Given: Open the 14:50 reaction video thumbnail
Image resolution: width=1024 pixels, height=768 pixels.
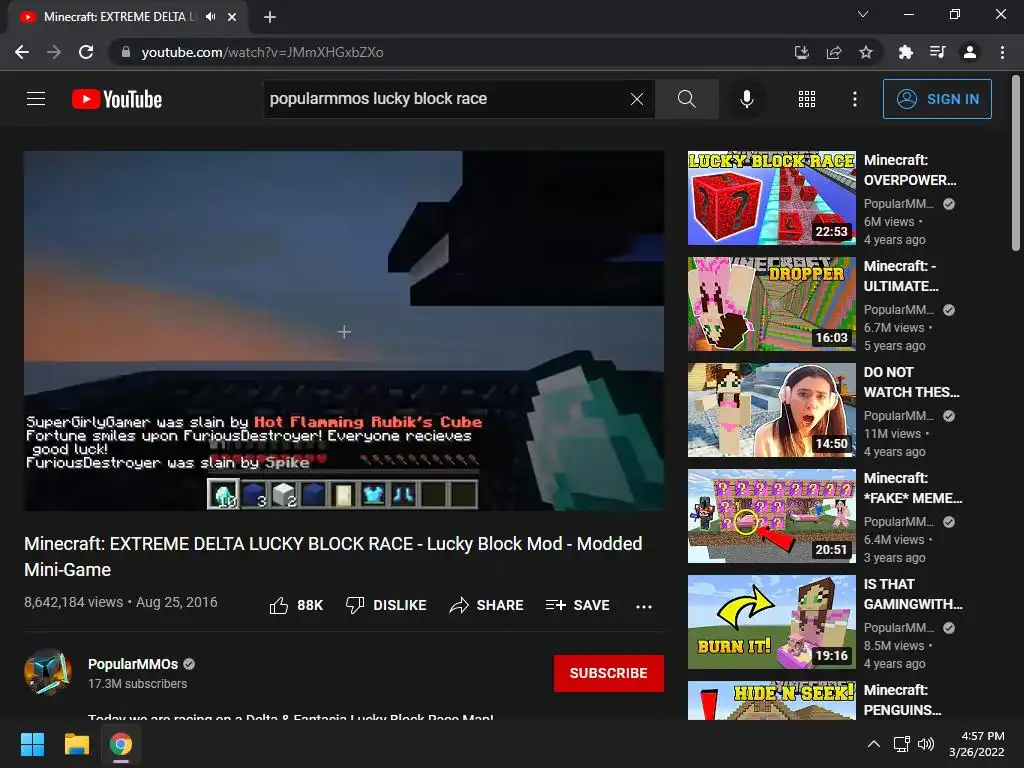Looking at the screenshot, I should tap(771, 409).
